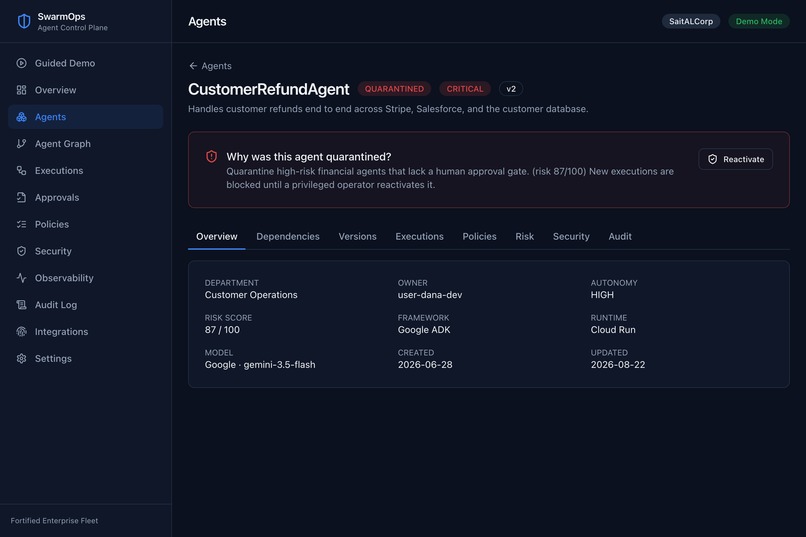Click the Integrations icon in sidebar
The image size is (806, 537).
21,331
